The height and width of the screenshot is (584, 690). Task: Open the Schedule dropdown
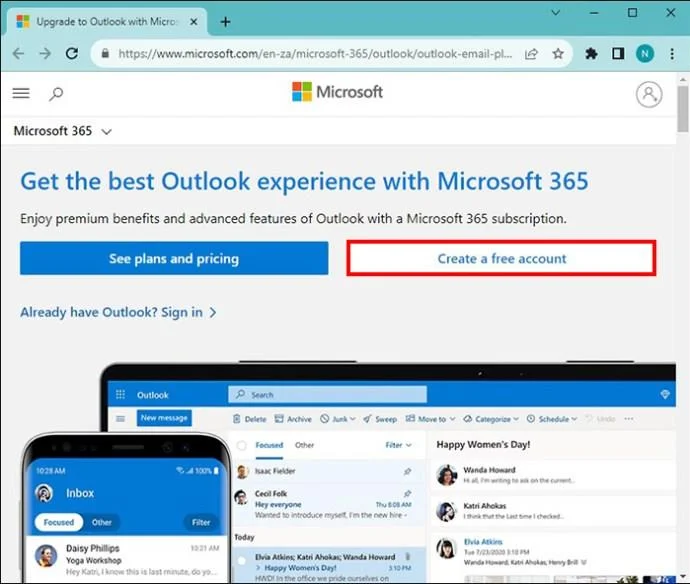click(x=552, y=419)
